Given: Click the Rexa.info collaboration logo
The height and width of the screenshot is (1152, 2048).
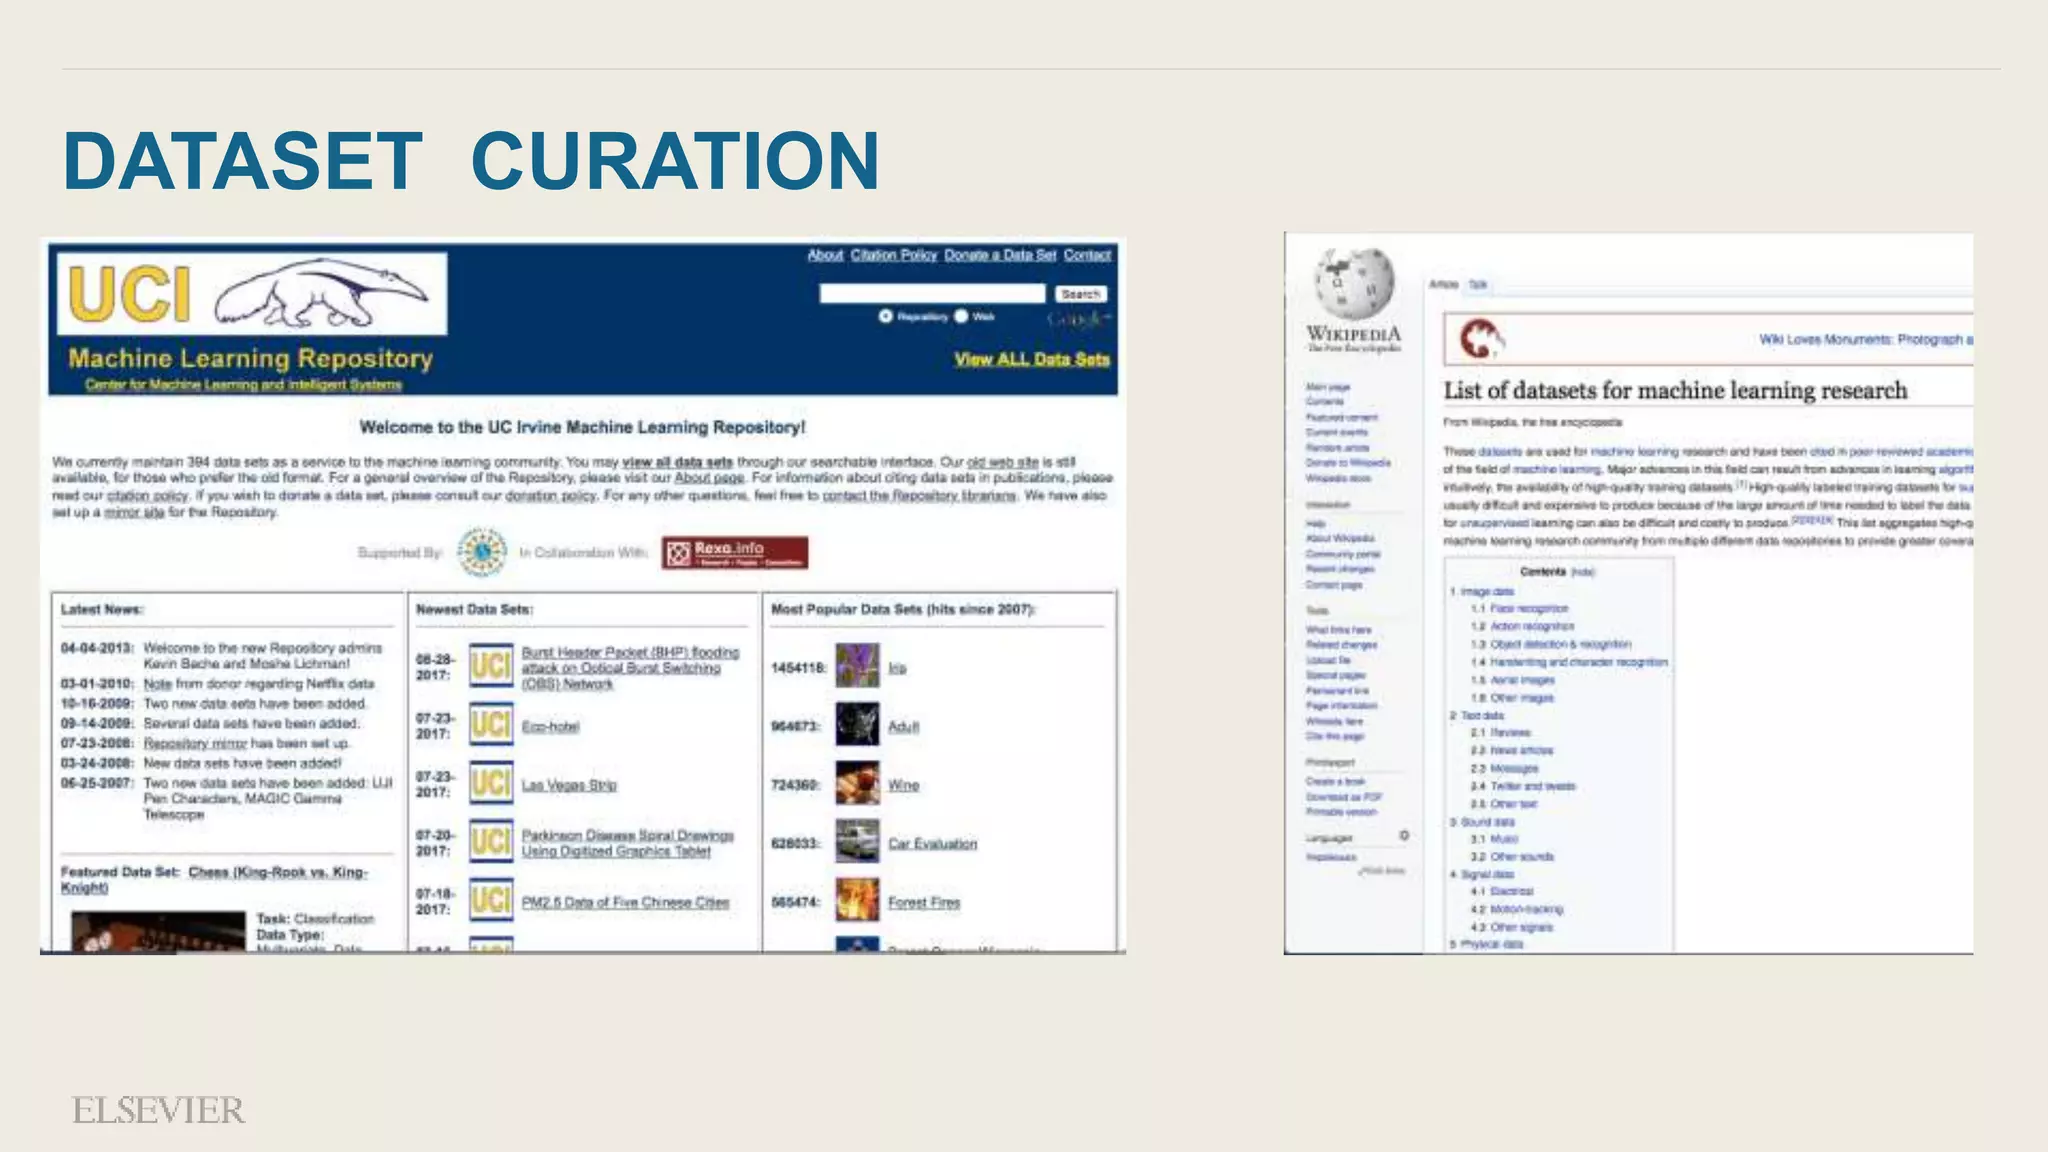Looking at the screenshot, I should [x=734, y=552].
